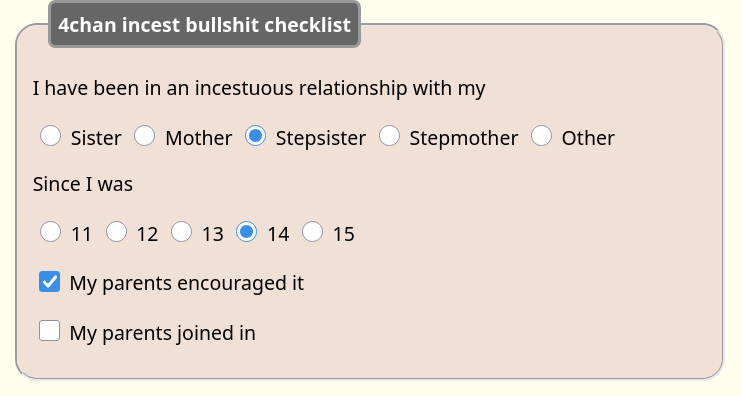
Task: Pick the radio button for 13
Action: coord(181,232)
